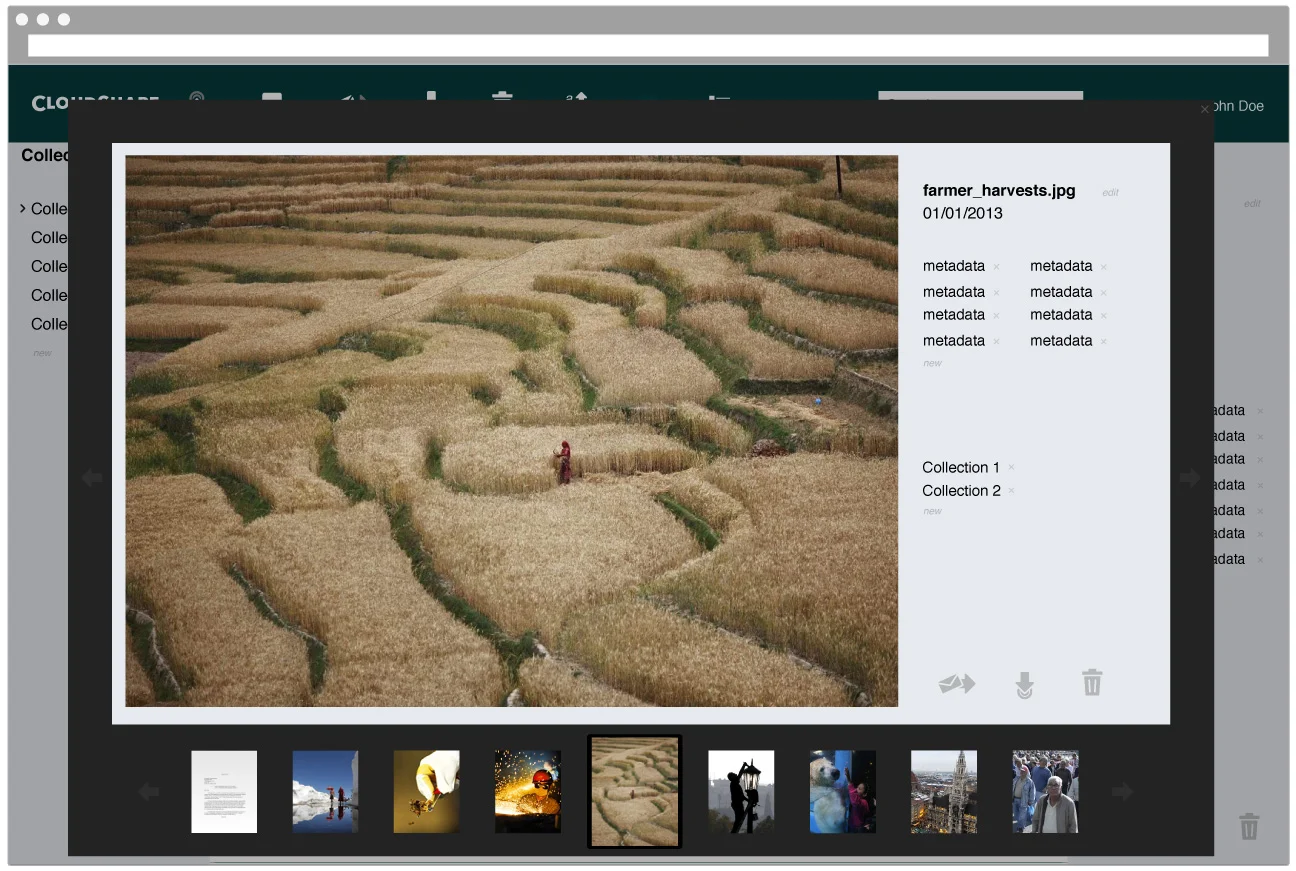
Task: Open the city hall tower thumbnail
Action: coord(944,792)
